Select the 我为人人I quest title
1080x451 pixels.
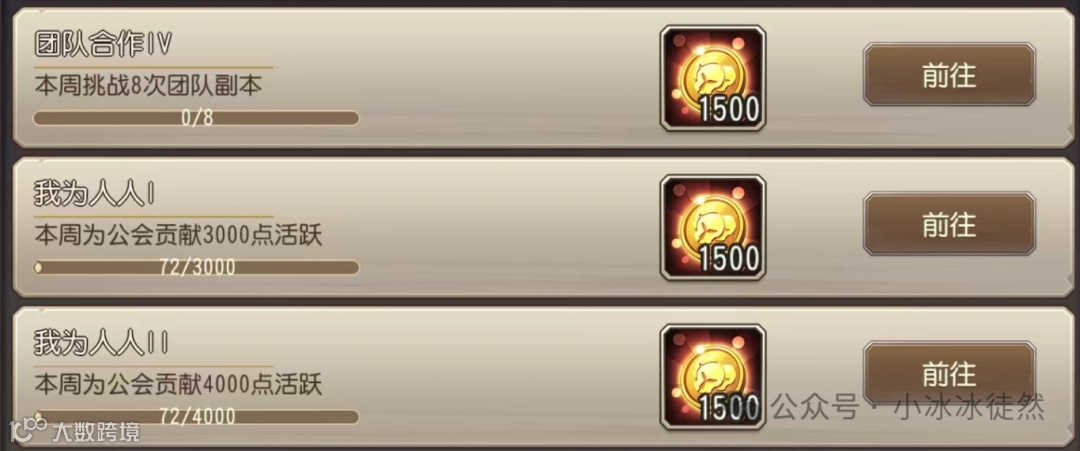[94, 196]
